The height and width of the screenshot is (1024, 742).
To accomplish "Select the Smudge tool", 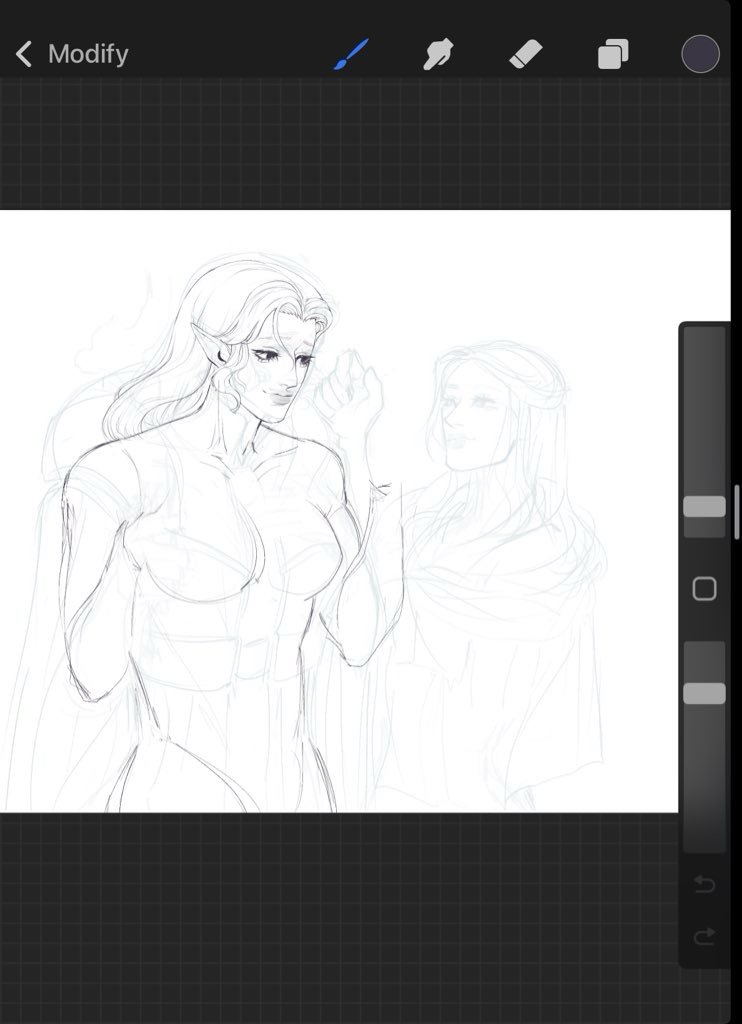I will pyautogui.click(x=438, y=54).
